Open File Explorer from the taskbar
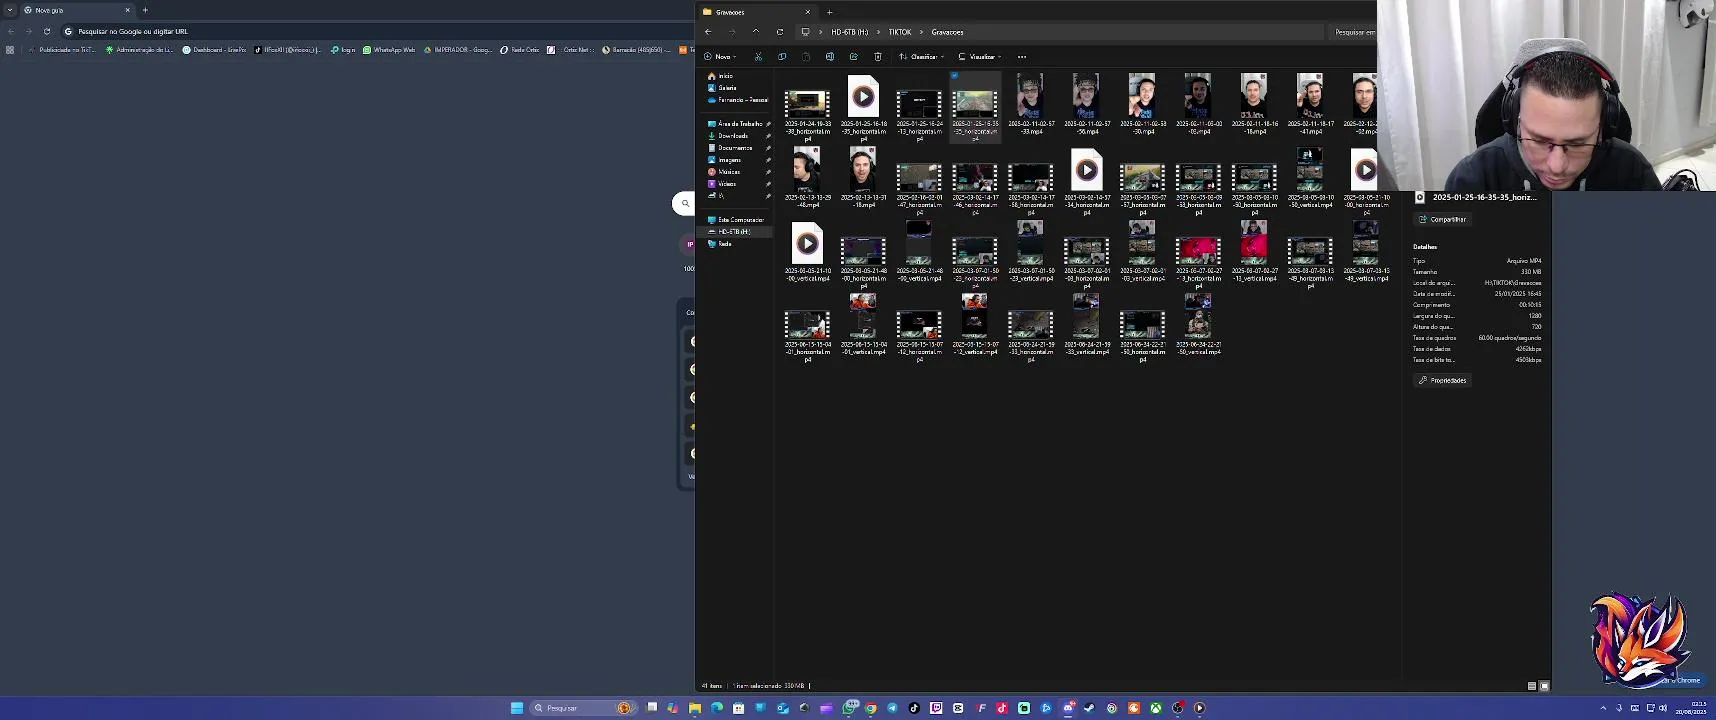Screen dimensions: 1716x720 point(695,708)
